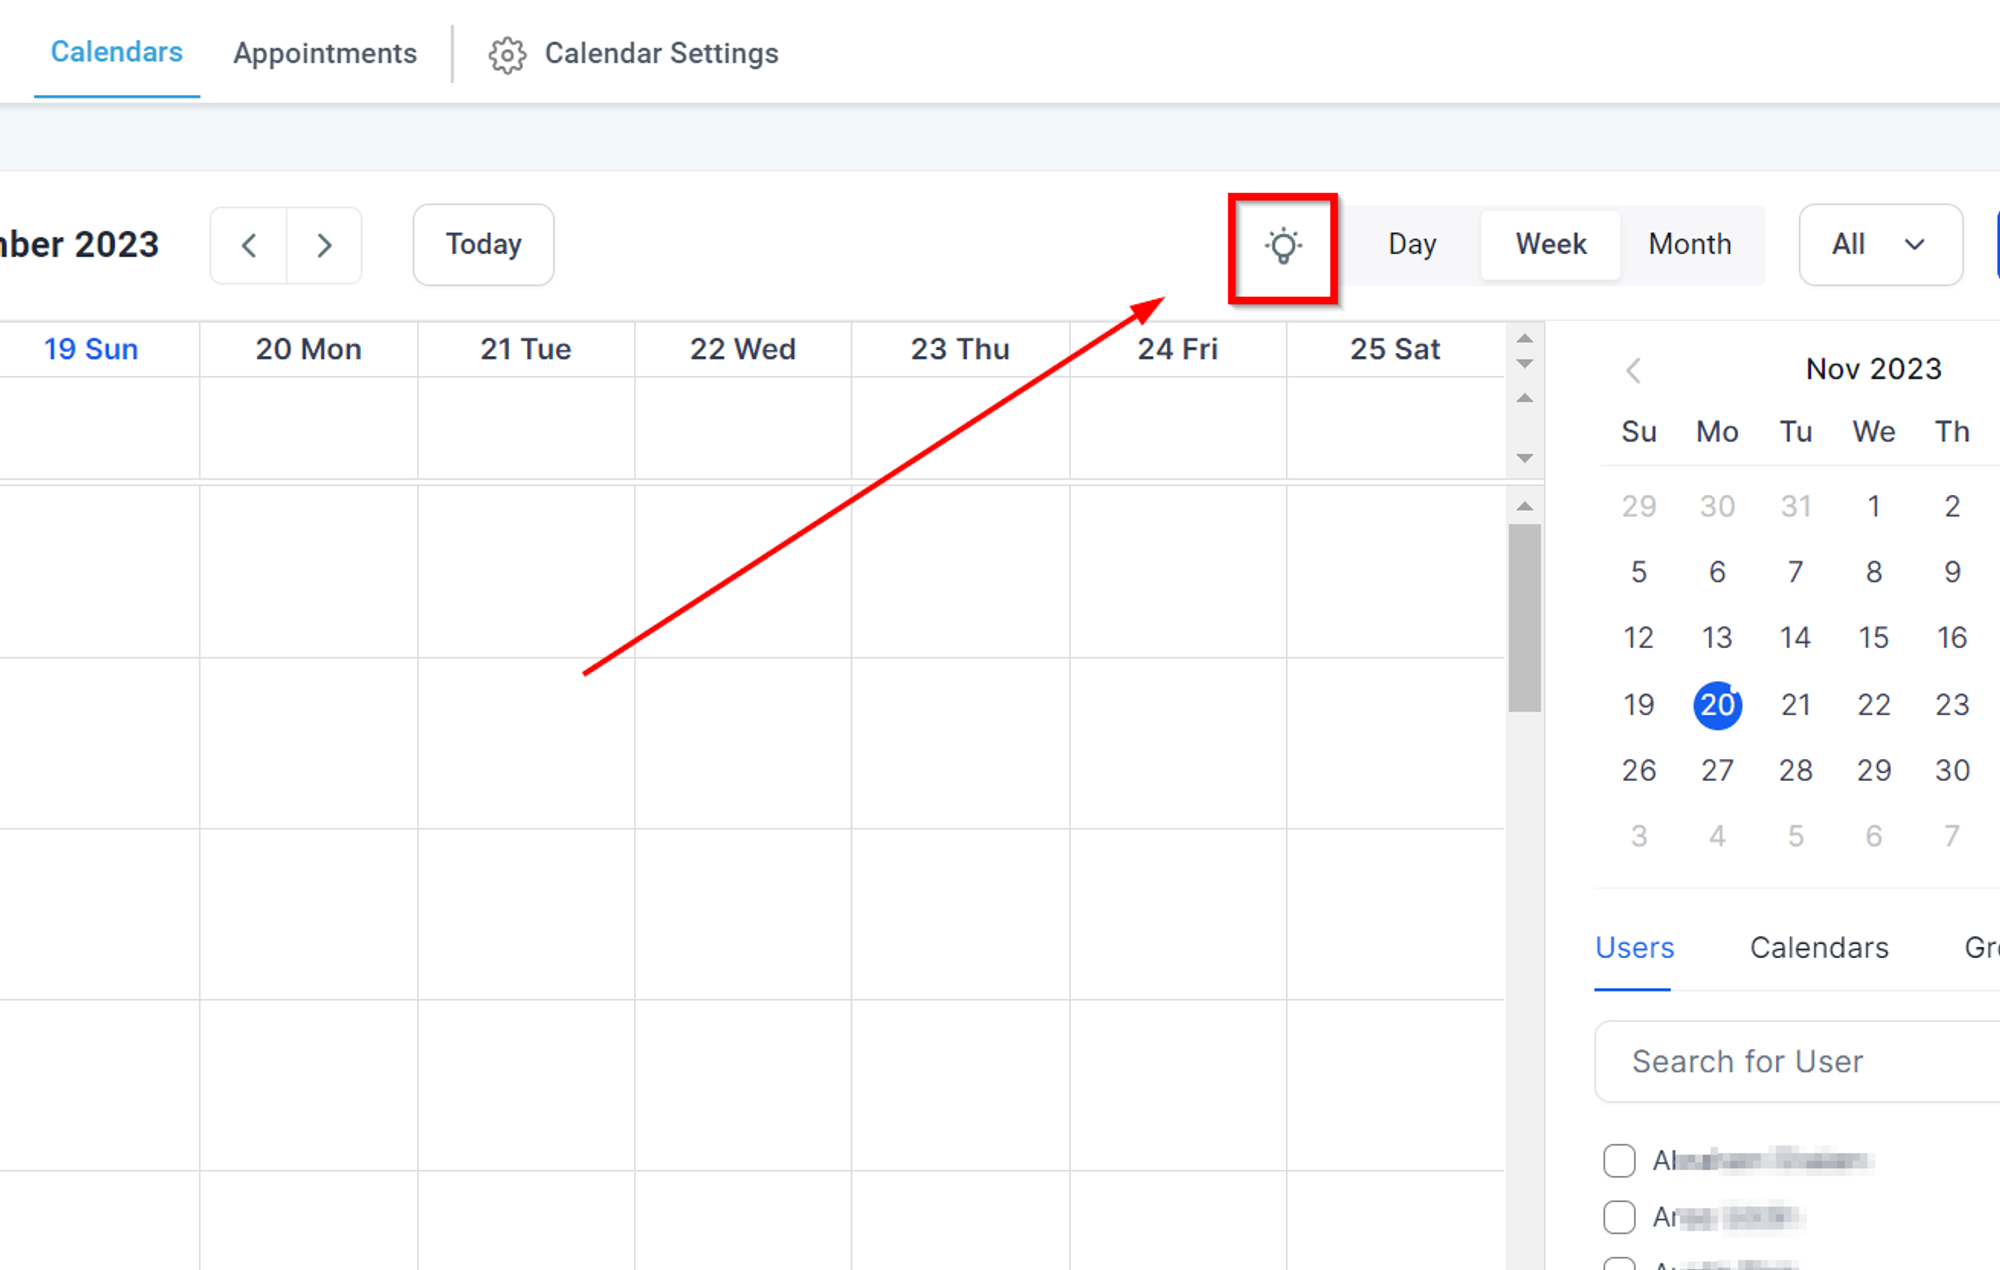This screenshot has height=1270, width=2000.
Task: Select the Calendars tab in sidebar
Action: (x=1819, y=948)
